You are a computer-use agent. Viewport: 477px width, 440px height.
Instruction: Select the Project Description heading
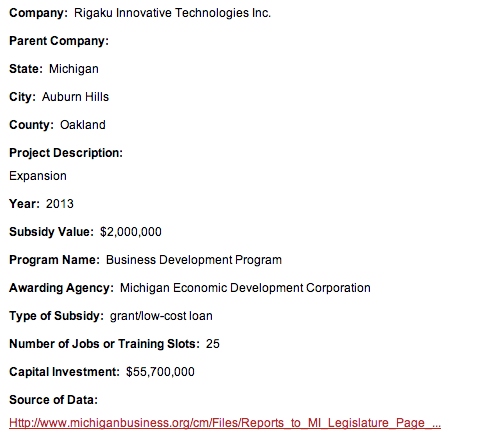tap(66, 153)
